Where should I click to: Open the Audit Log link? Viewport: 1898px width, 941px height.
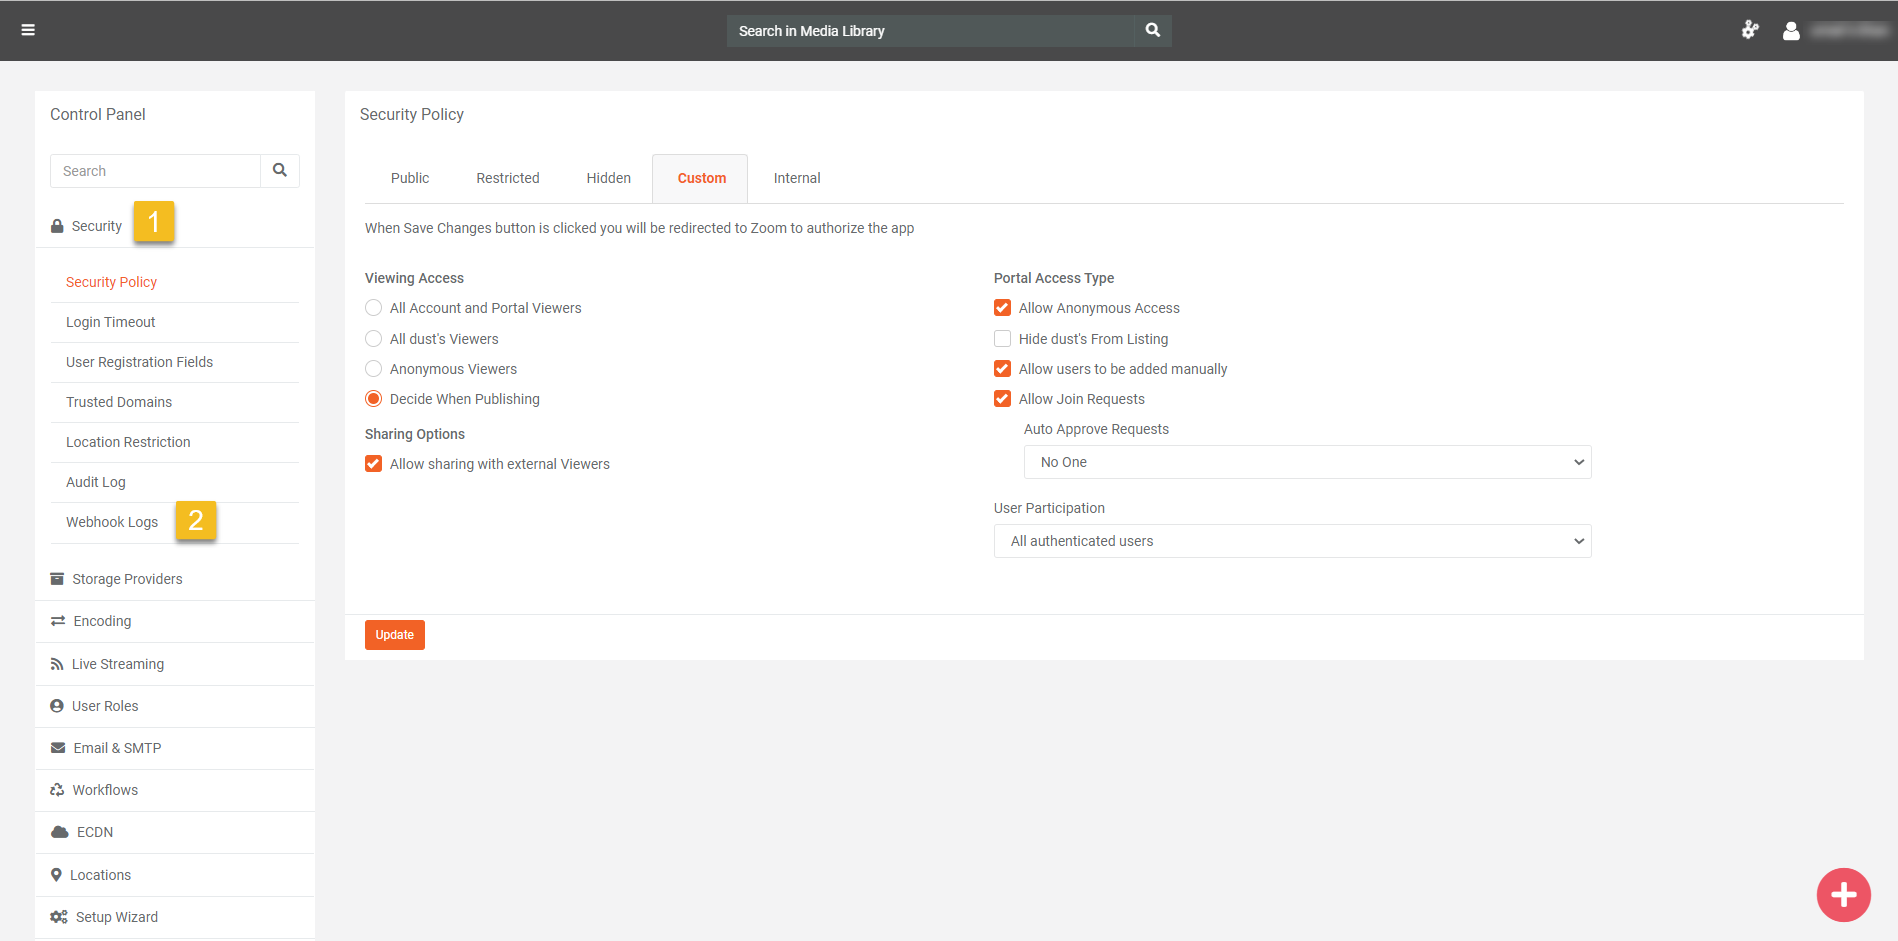tap(96, 482)
